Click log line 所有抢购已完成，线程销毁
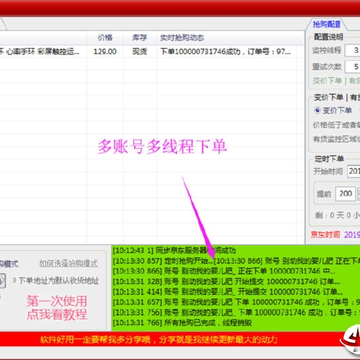This screenshot has height=360, width=360. click(x=182, y=323)
